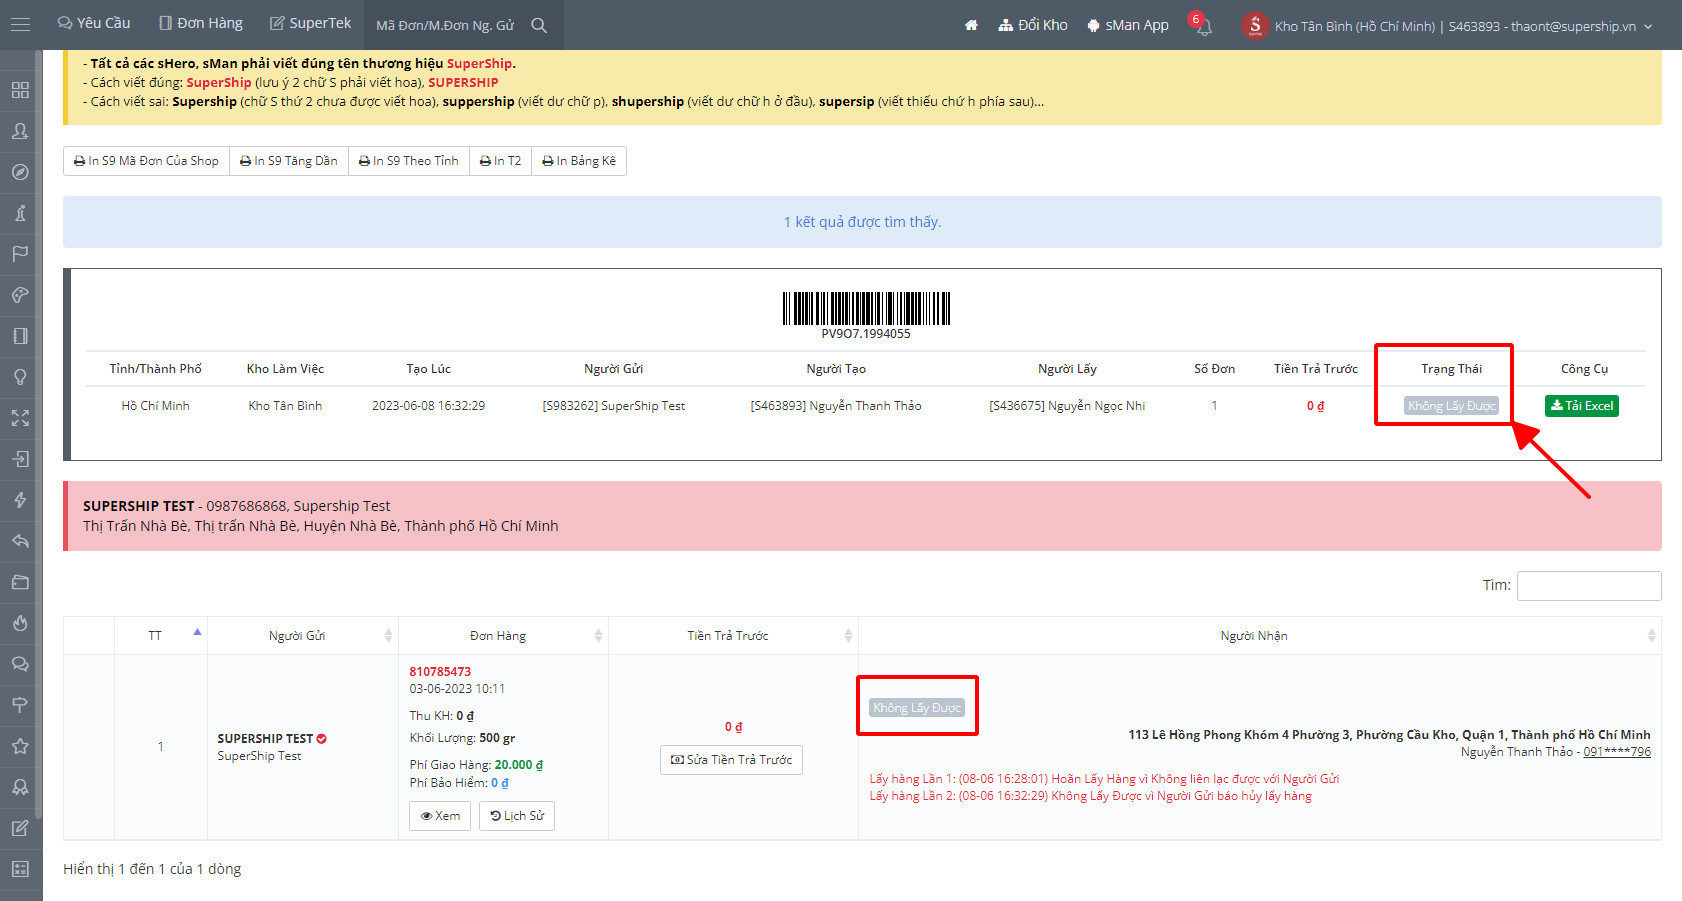
Task: Focus the order code search field
Action: [x=445, y=25]
